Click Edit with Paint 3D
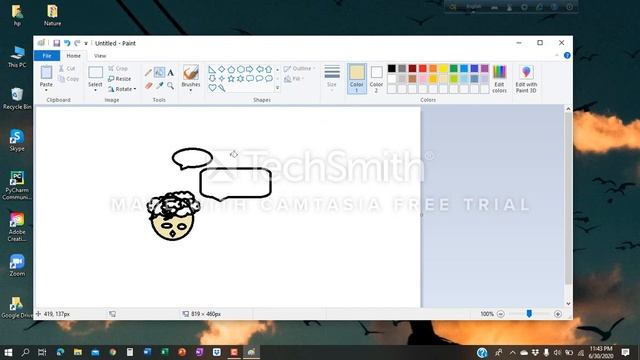The image size is (640, 360). tap(526, 79)
